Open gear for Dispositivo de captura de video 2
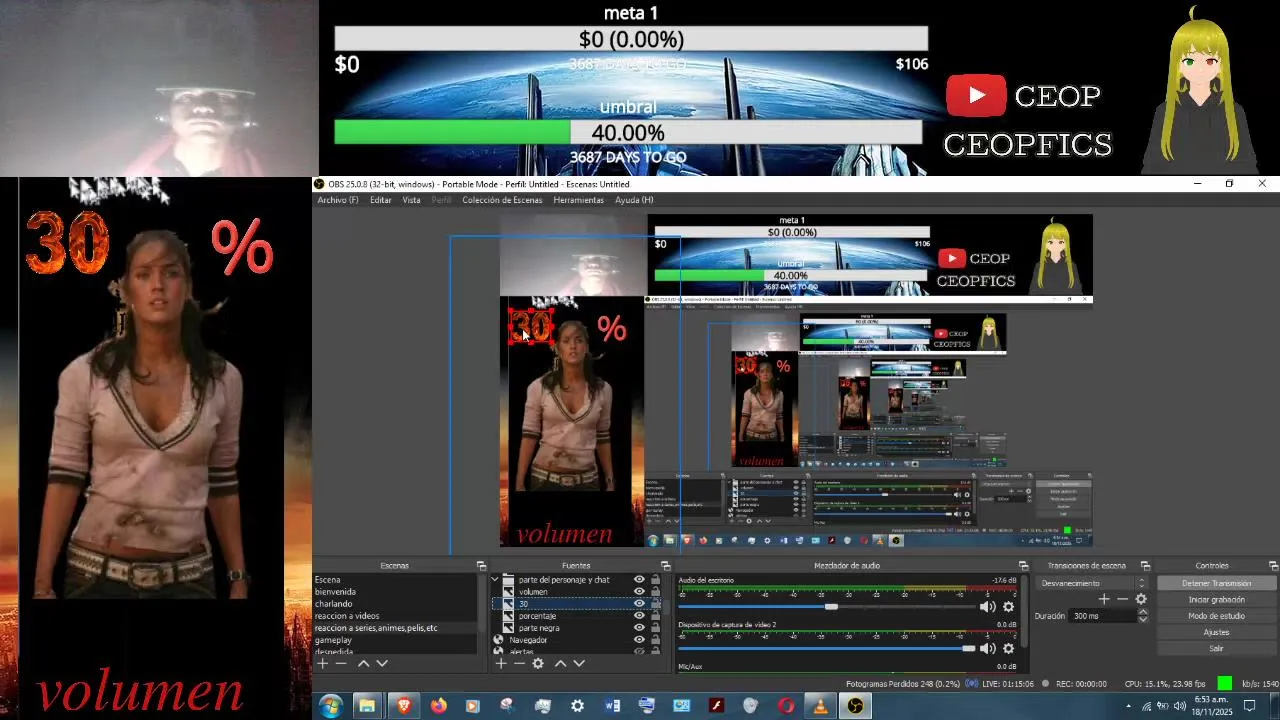 [x=1008, y=649]
